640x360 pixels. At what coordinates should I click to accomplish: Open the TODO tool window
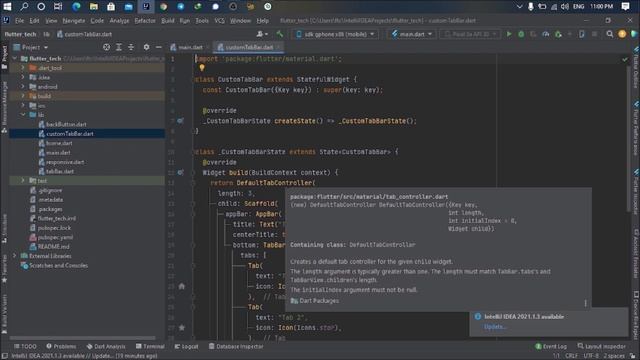[25, 347]
